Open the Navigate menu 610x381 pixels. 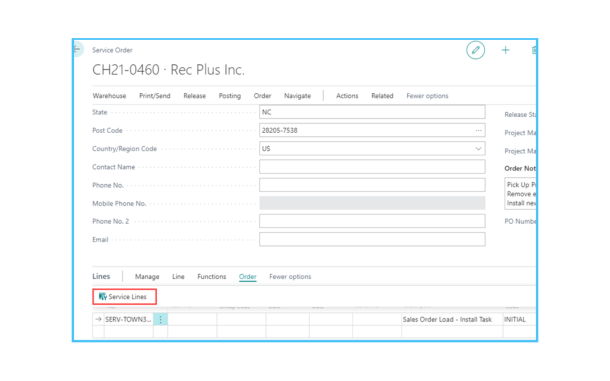(x=297, y=96)
